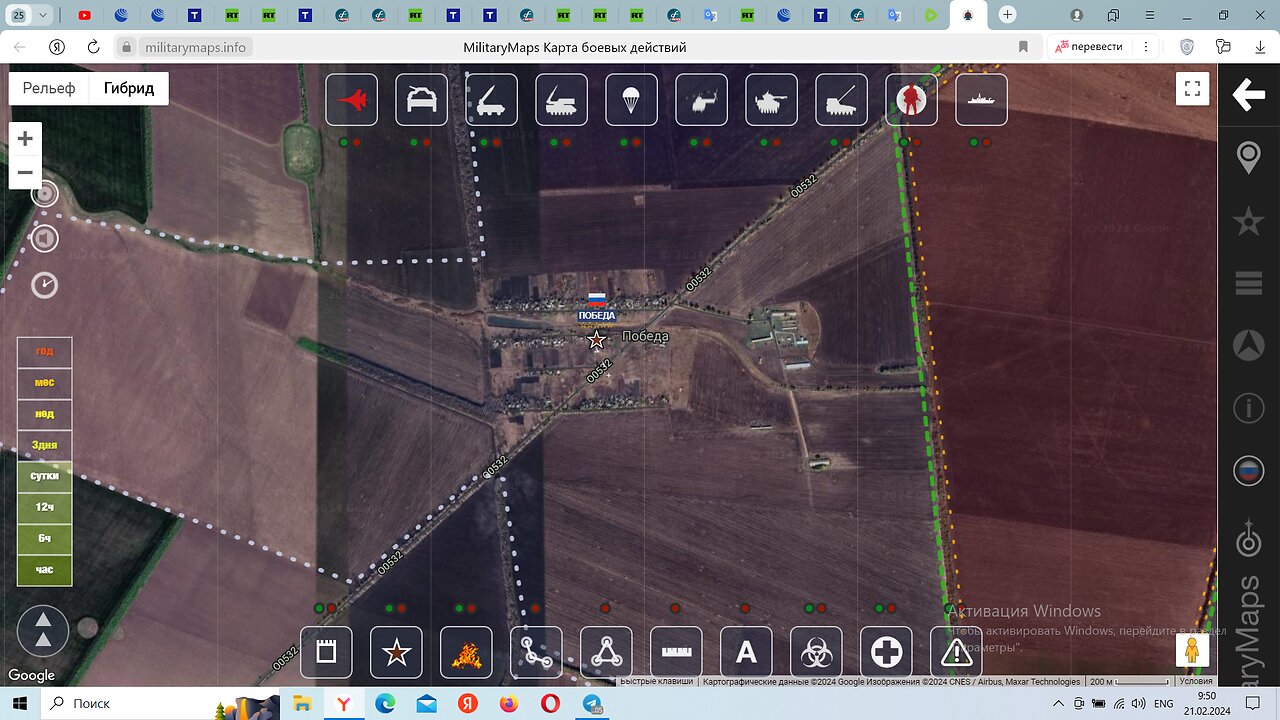Select the ruler measurement tool

pos(677,653)
